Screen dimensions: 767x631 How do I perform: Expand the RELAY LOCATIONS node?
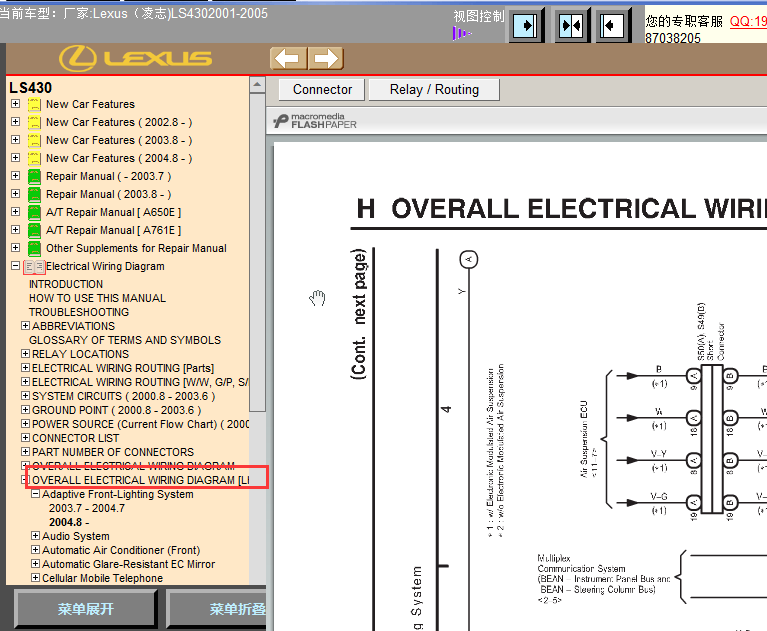[25, 353]
